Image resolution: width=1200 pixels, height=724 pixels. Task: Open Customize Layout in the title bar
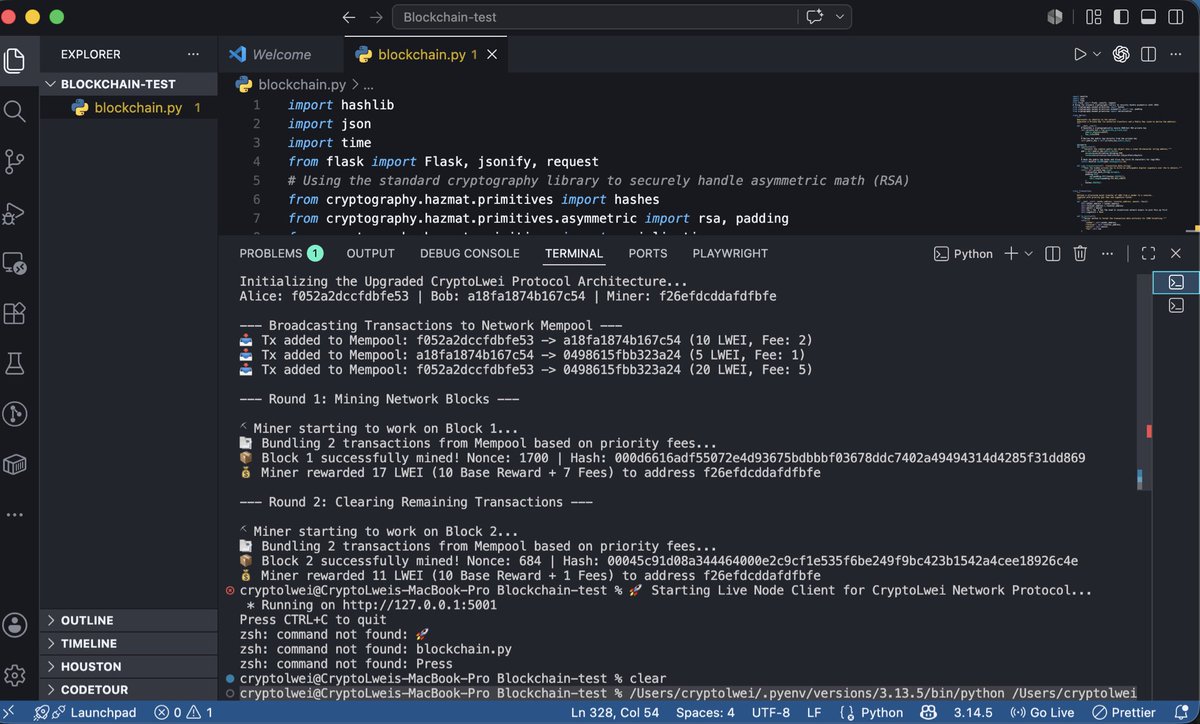[1092, 17]
